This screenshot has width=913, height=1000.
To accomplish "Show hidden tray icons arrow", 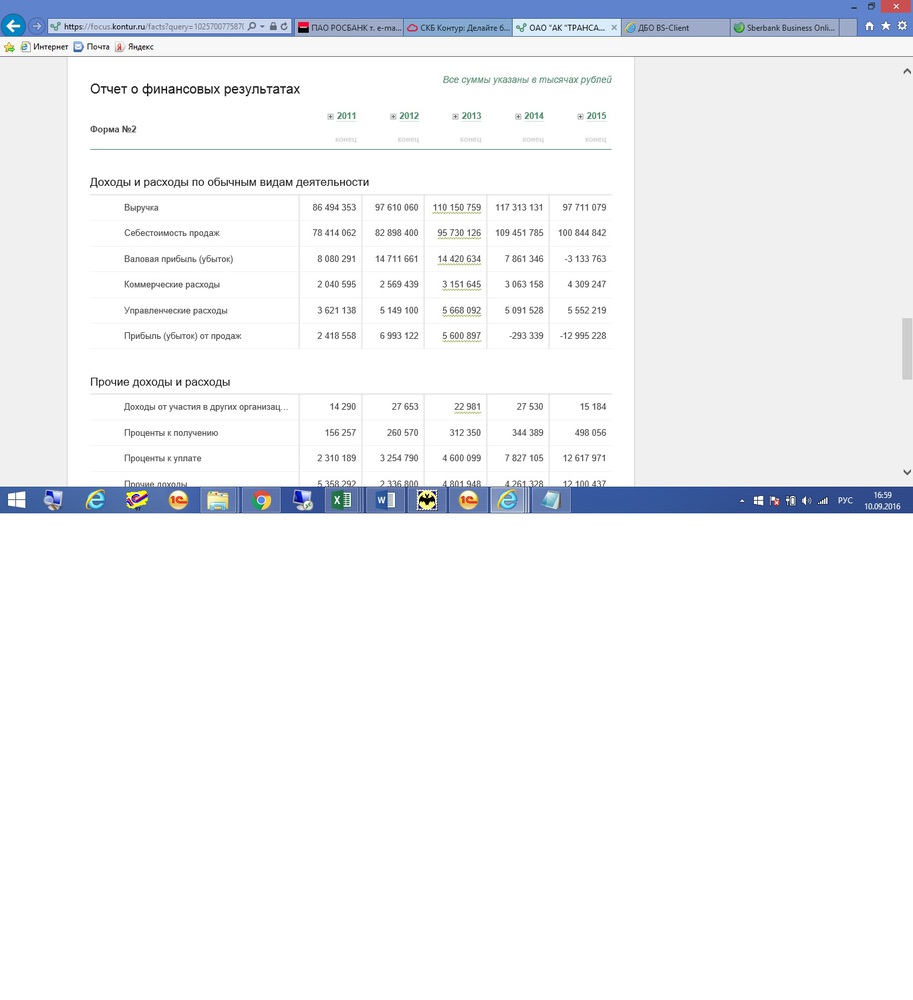I will tap(742, 501).
